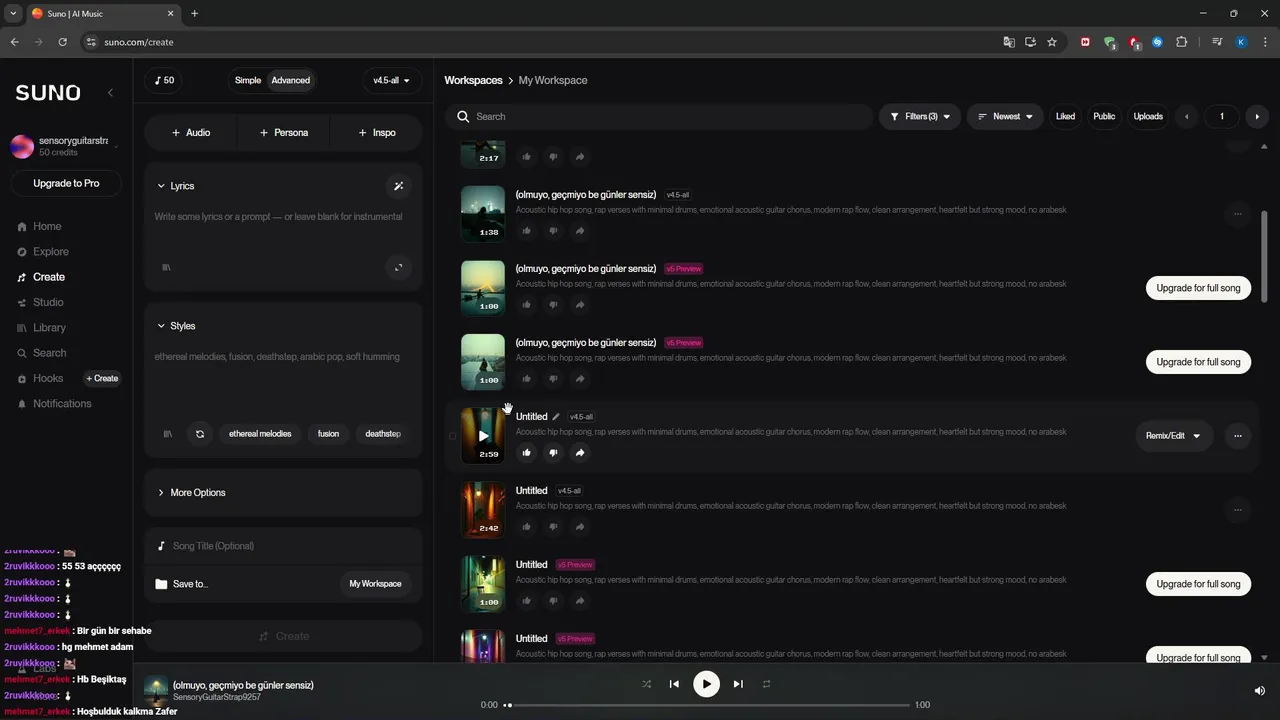Open the Remix/Edit dropdown
This screenshot has height=720, width=1280.
[x=1174, y=436]
